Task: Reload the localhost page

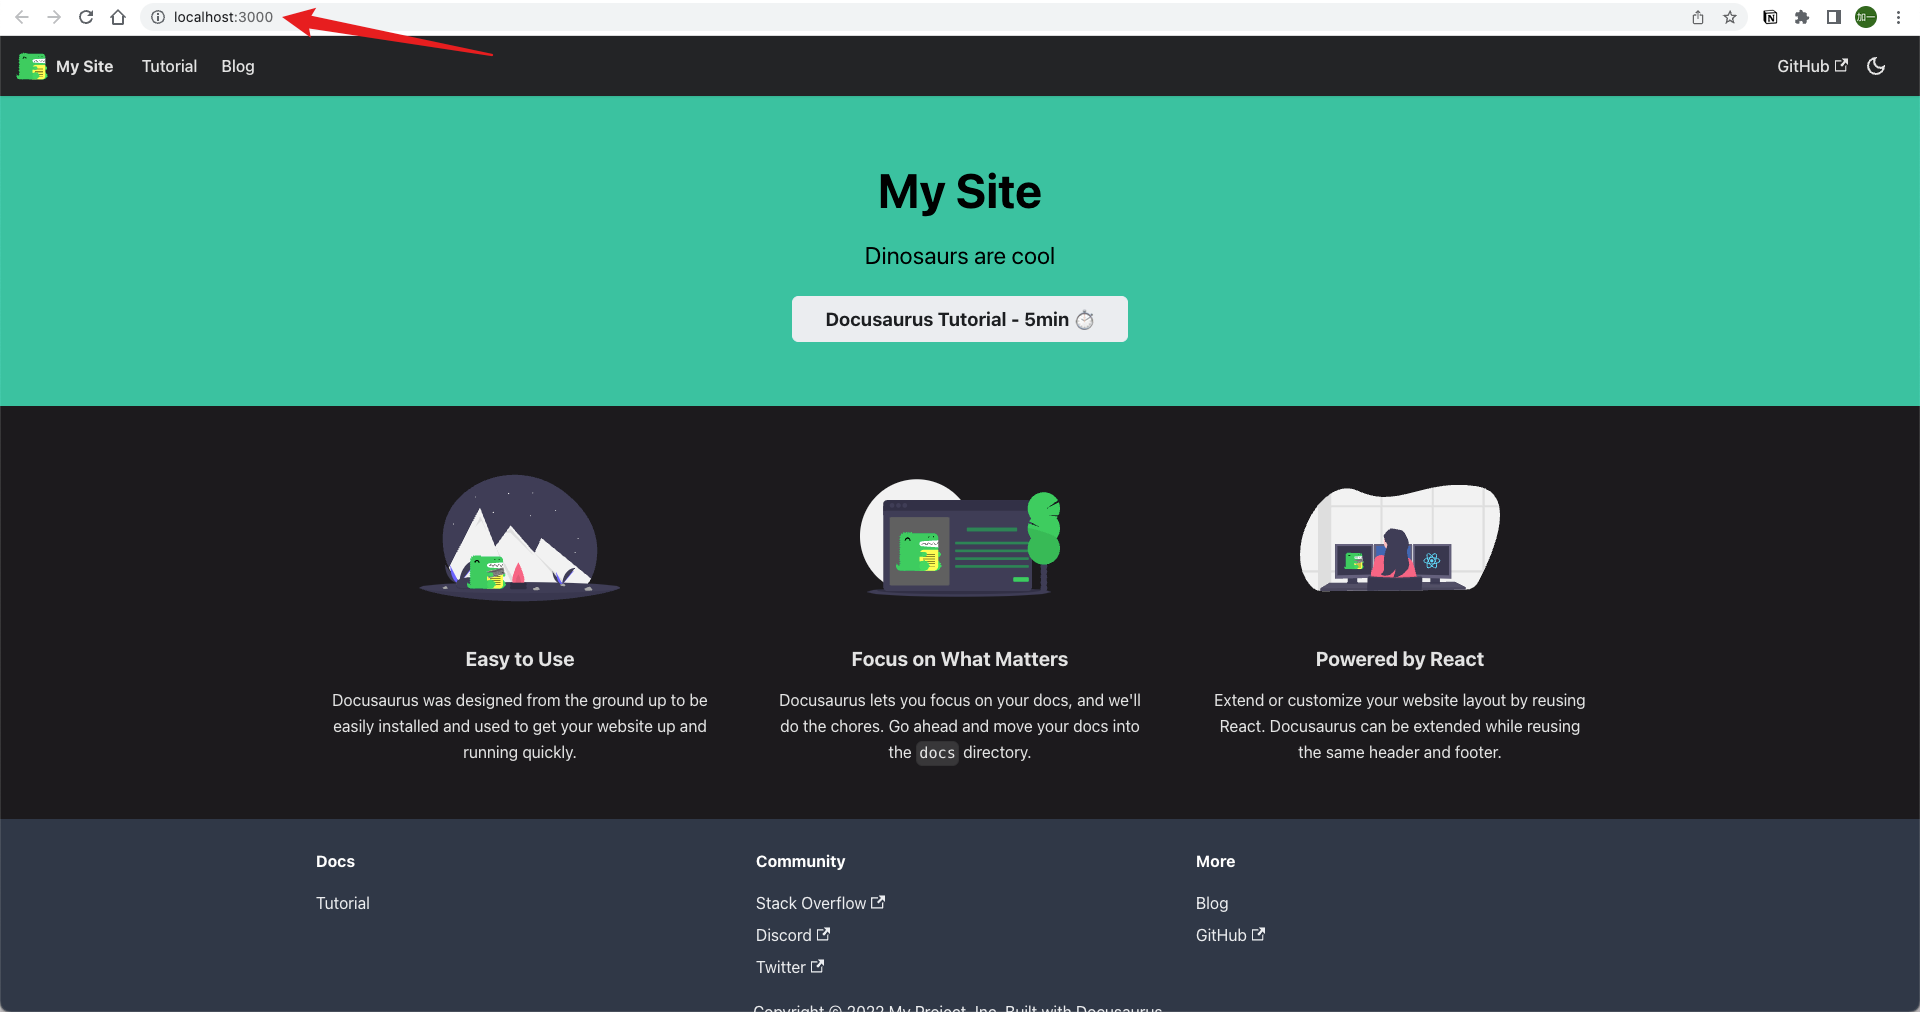Action: click(86, 17)
